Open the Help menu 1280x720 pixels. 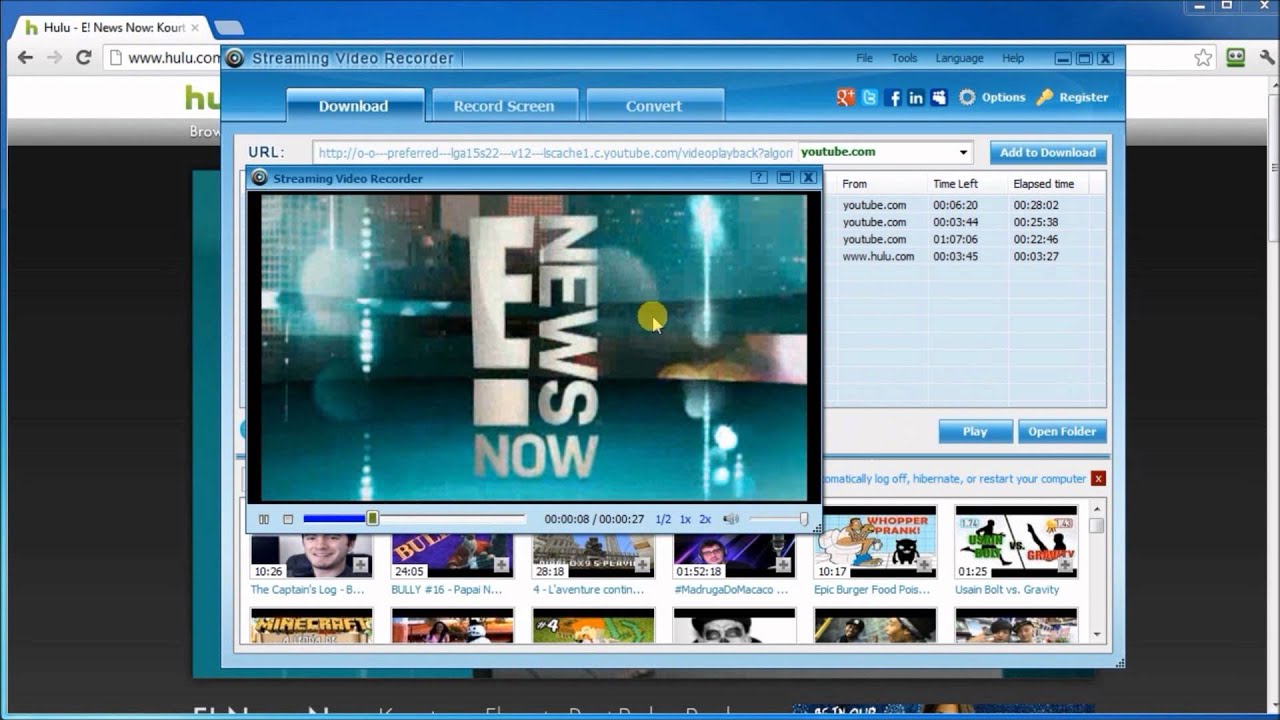(1013, 59)
